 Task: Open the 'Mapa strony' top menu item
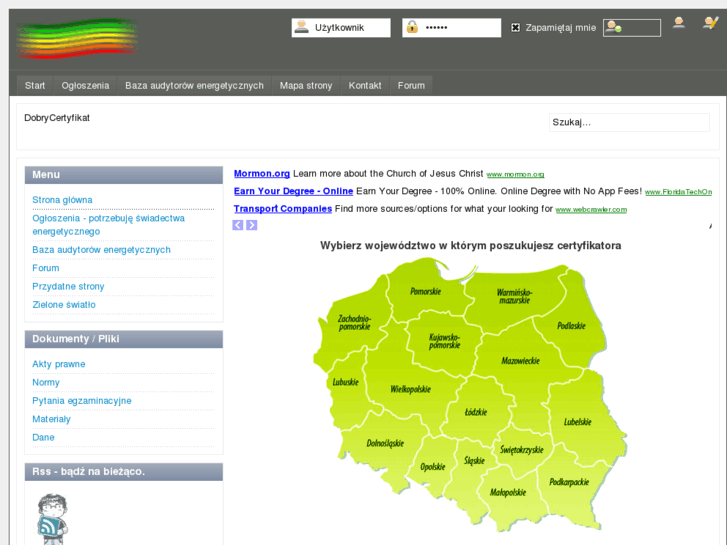coord(306,86)
